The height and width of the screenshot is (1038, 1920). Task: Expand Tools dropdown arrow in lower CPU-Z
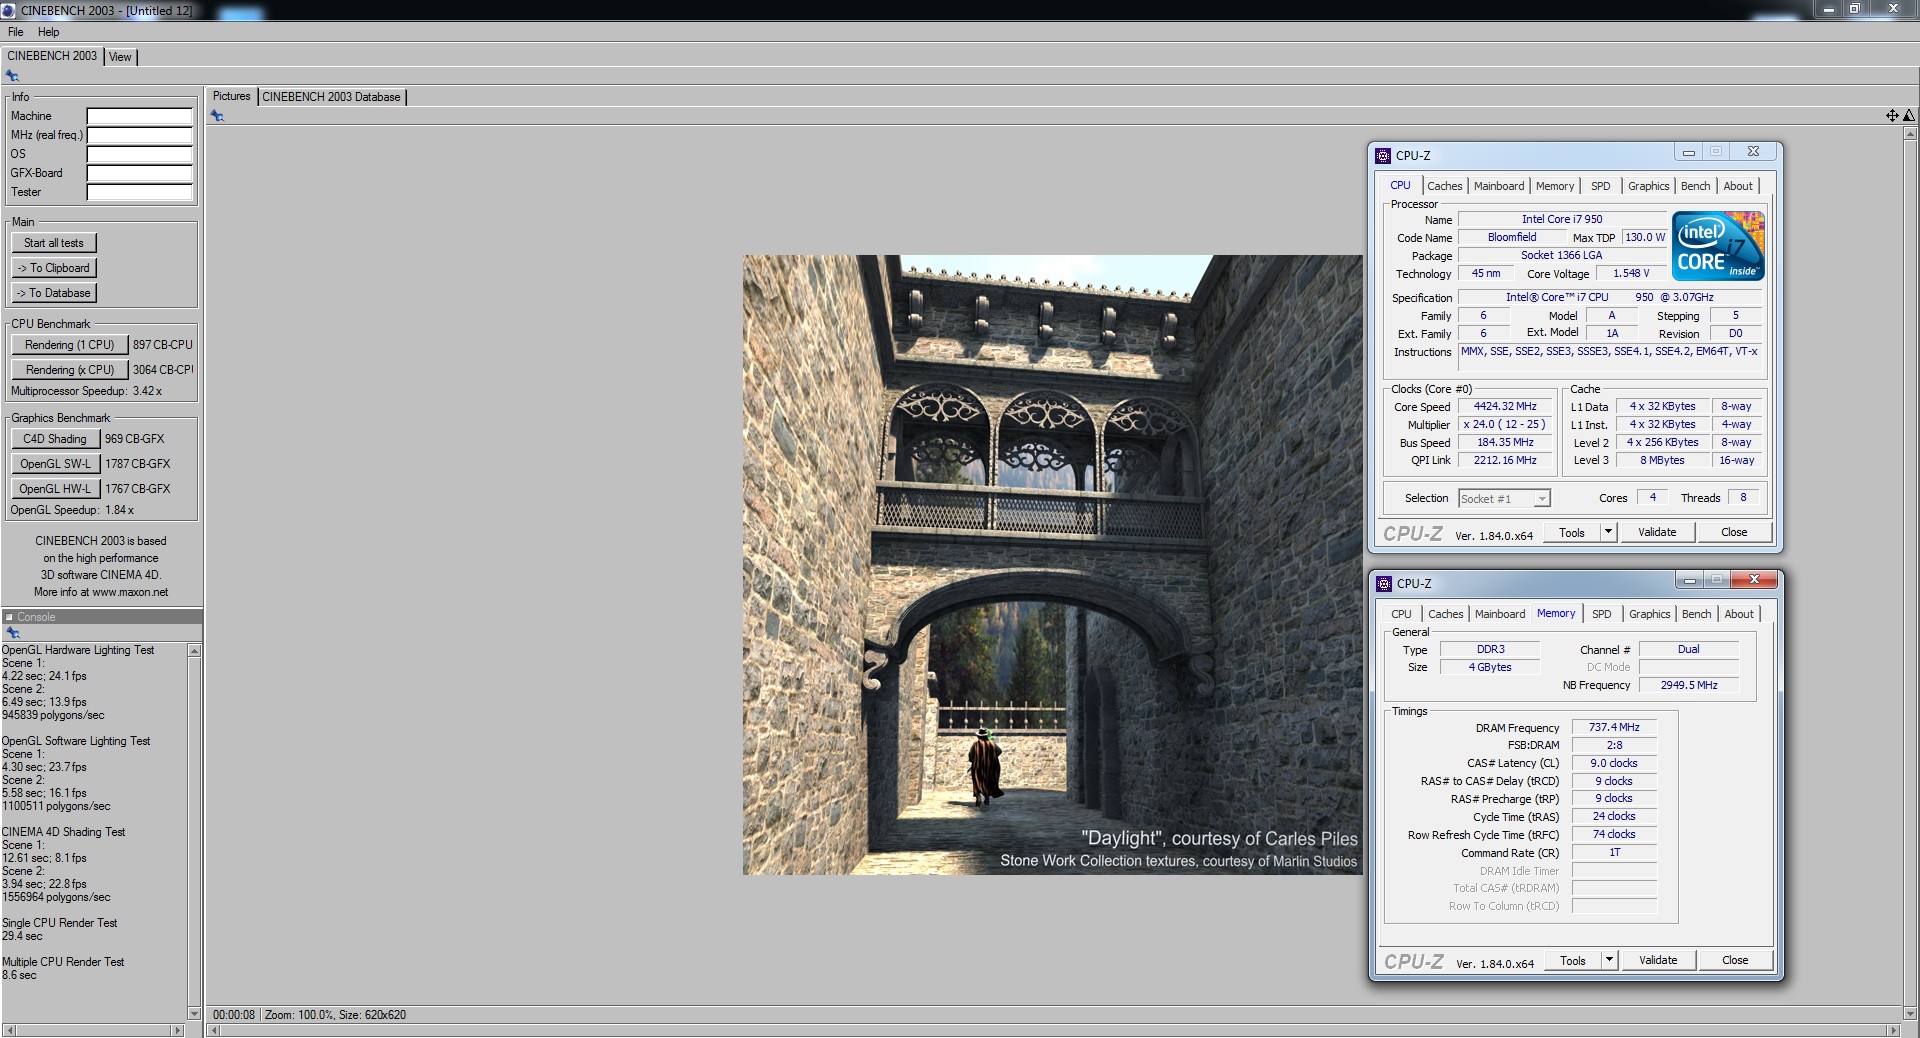[1609, 960]
